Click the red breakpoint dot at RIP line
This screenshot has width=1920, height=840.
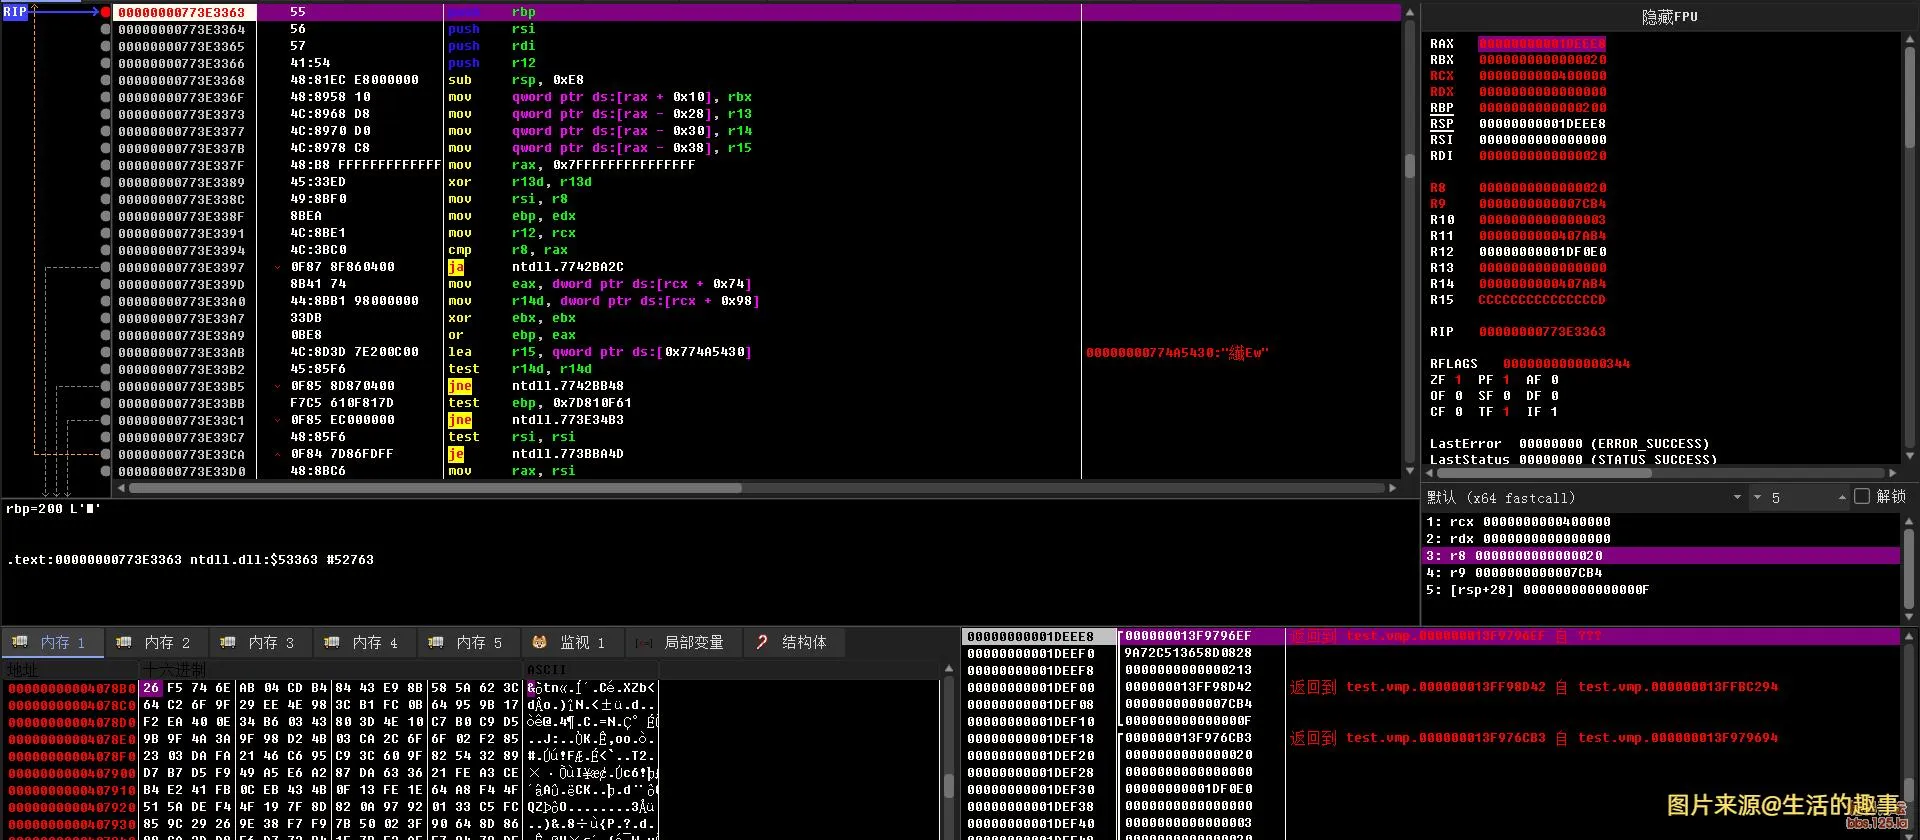pos(106,12)
